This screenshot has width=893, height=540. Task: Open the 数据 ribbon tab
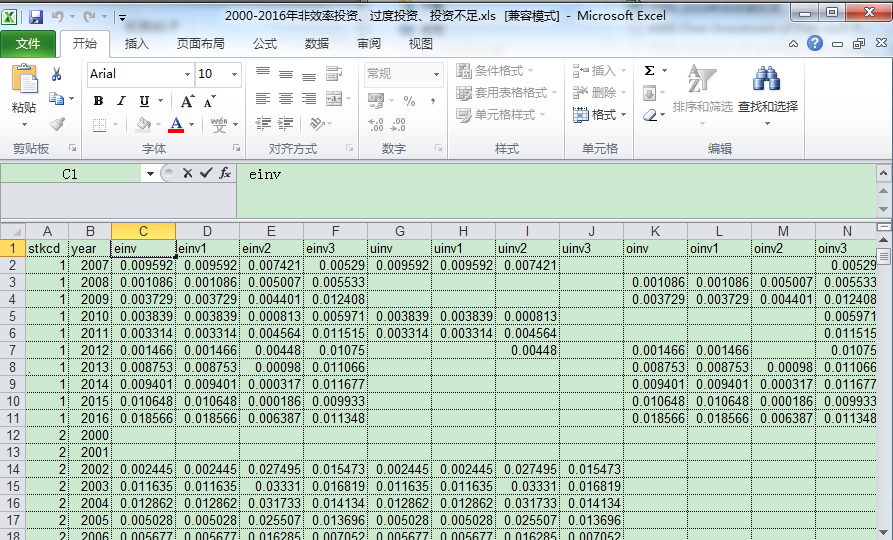point(317,44)
